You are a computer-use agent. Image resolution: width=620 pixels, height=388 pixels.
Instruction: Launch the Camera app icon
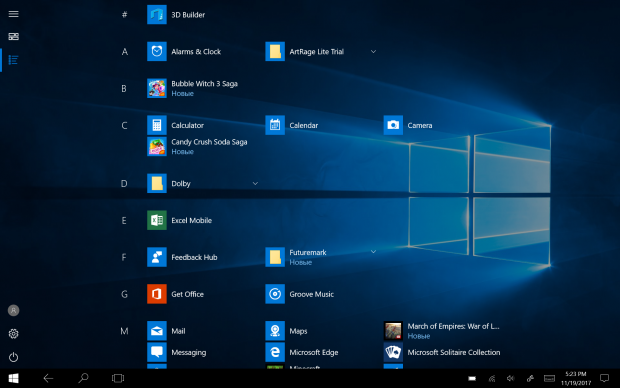[x=393, y=125]
